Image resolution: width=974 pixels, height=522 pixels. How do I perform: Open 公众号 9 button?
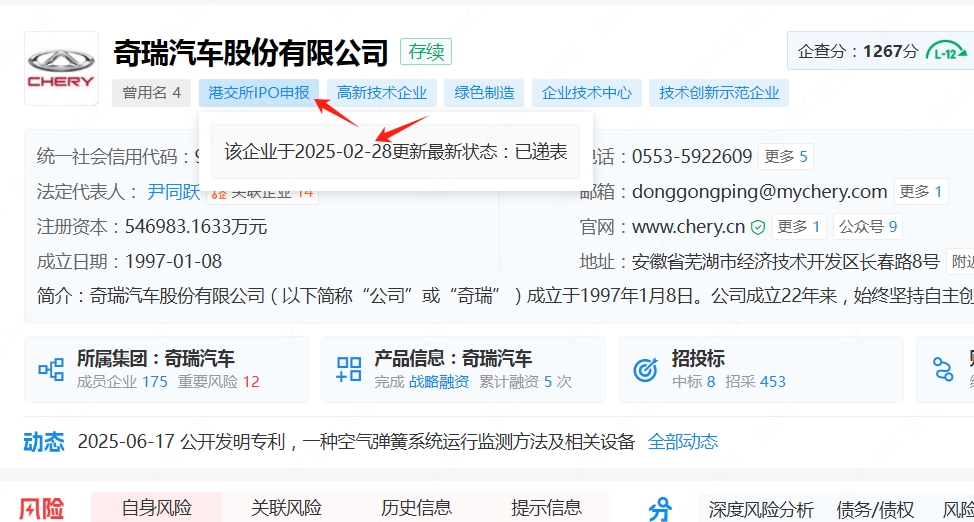pos(868,227)
